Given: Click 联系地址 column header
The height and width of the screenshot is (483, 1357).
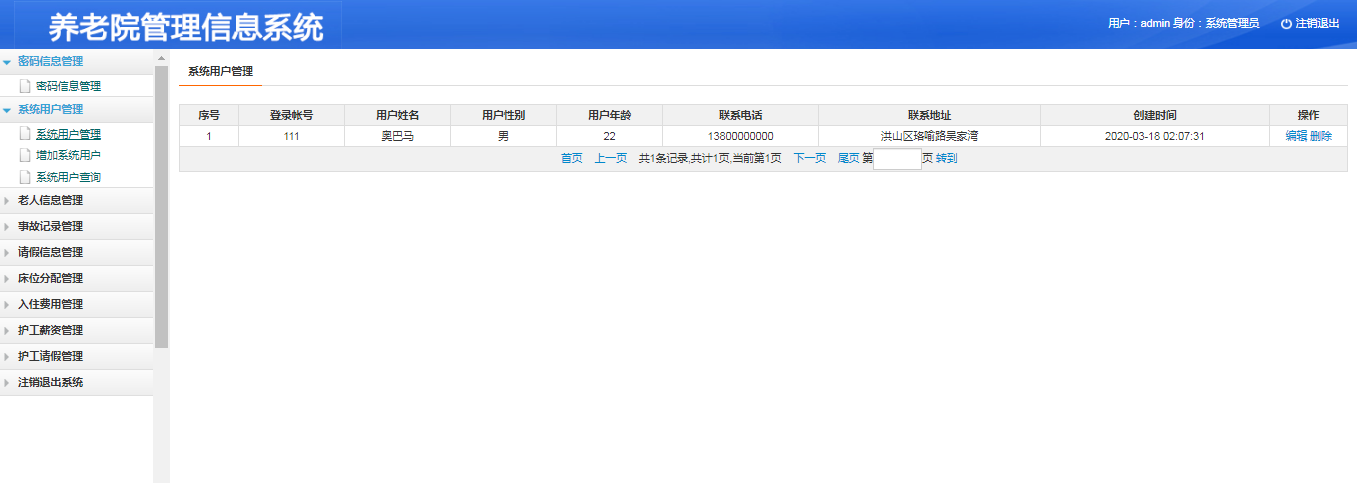Looking at the screenshot, I should [930, 115].
